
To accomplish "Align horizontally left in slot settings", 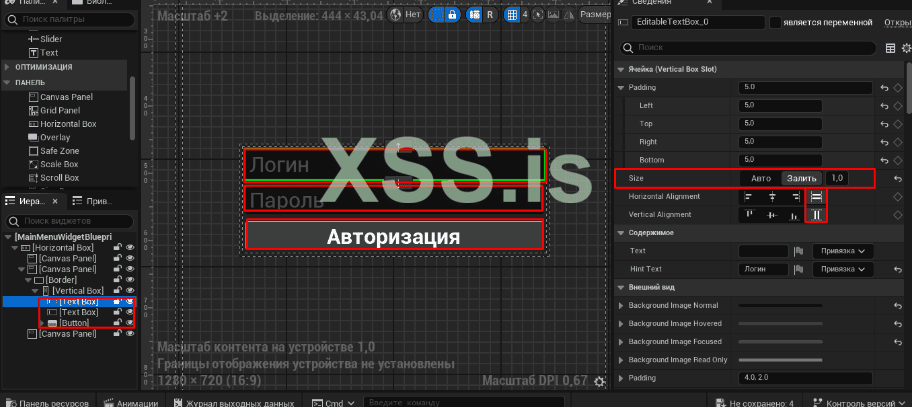I will [749, 197].
